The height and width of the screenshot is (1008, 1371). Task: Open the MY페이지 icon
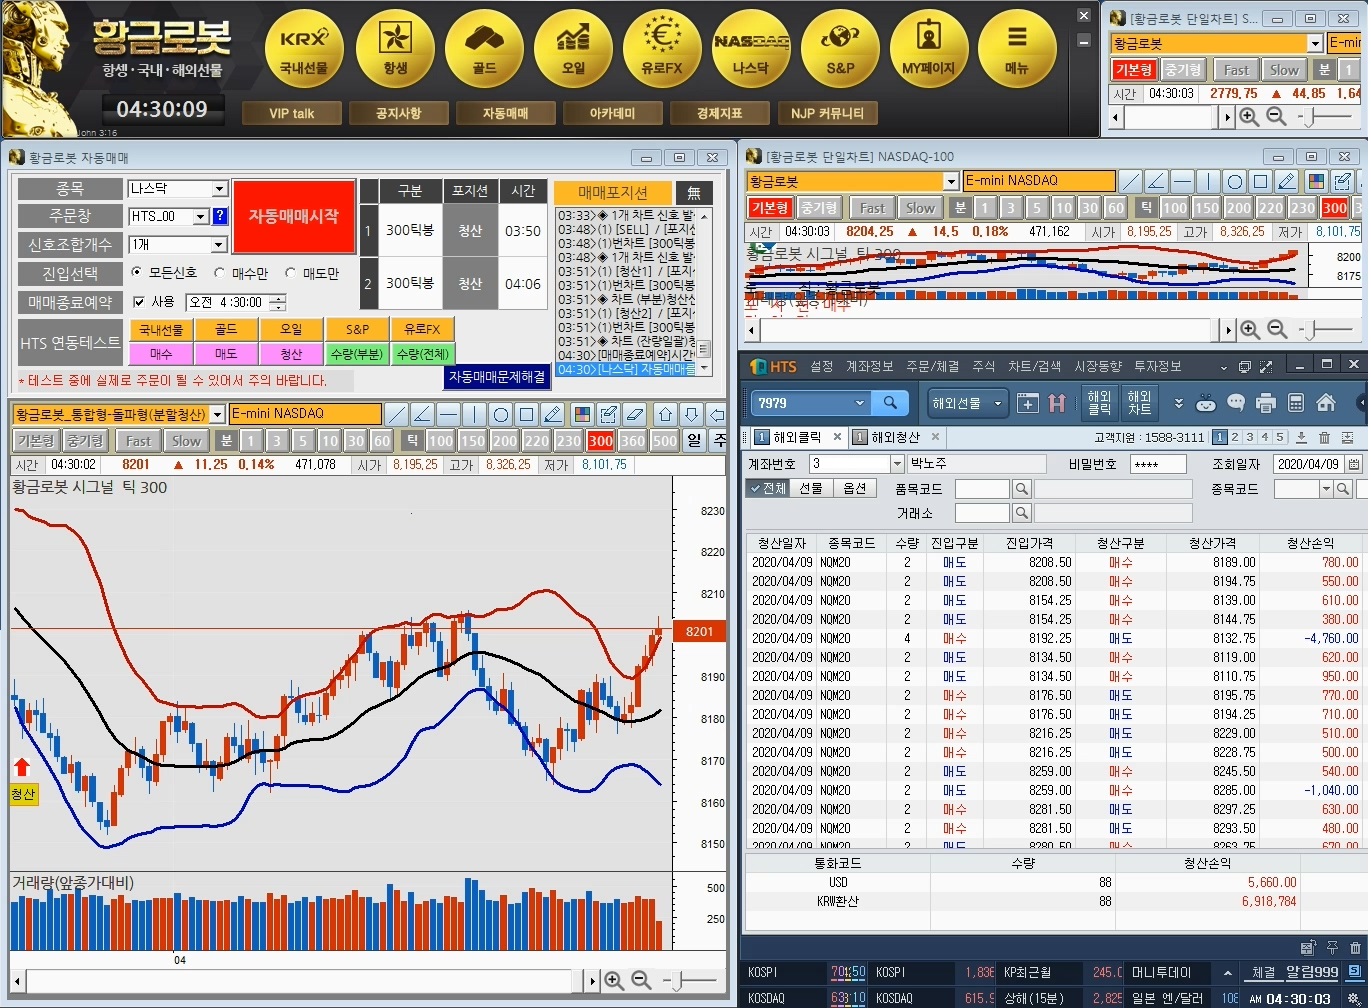tap(929, 47)
